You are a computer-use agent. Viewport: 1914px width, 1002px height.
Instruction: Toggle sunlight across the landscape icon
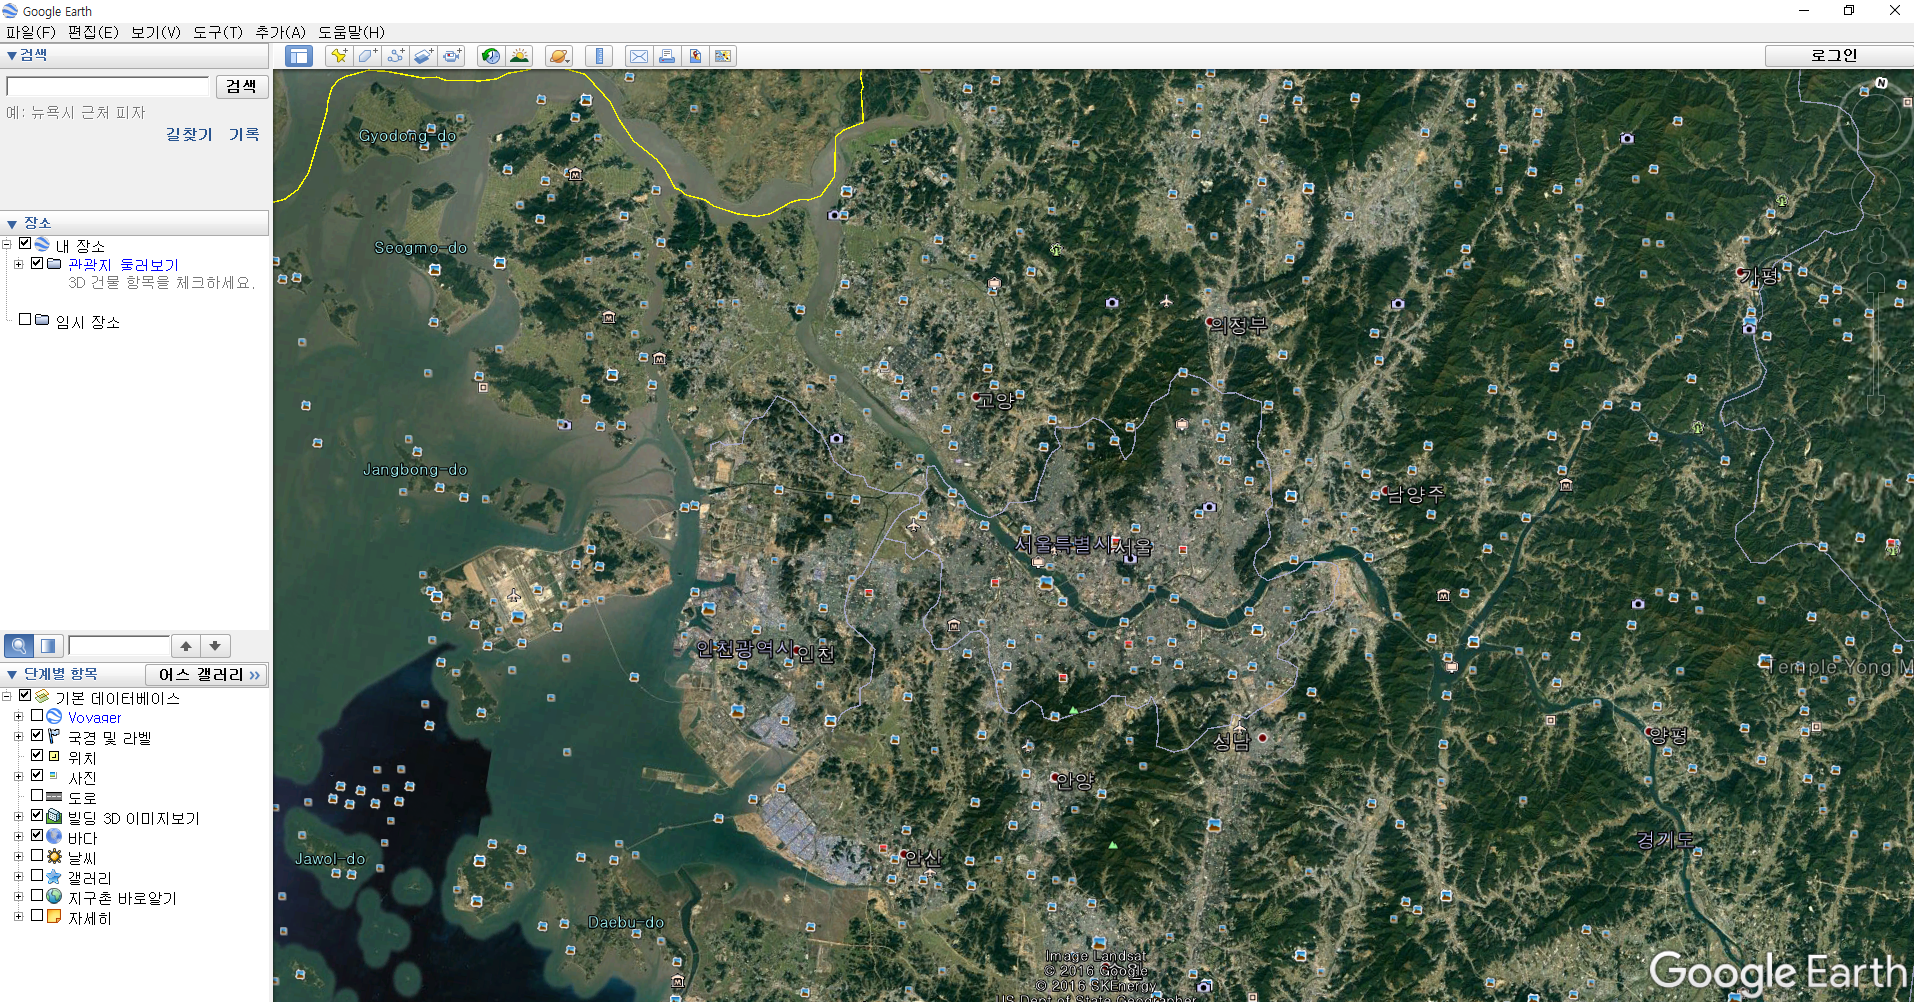pos(519,56)
